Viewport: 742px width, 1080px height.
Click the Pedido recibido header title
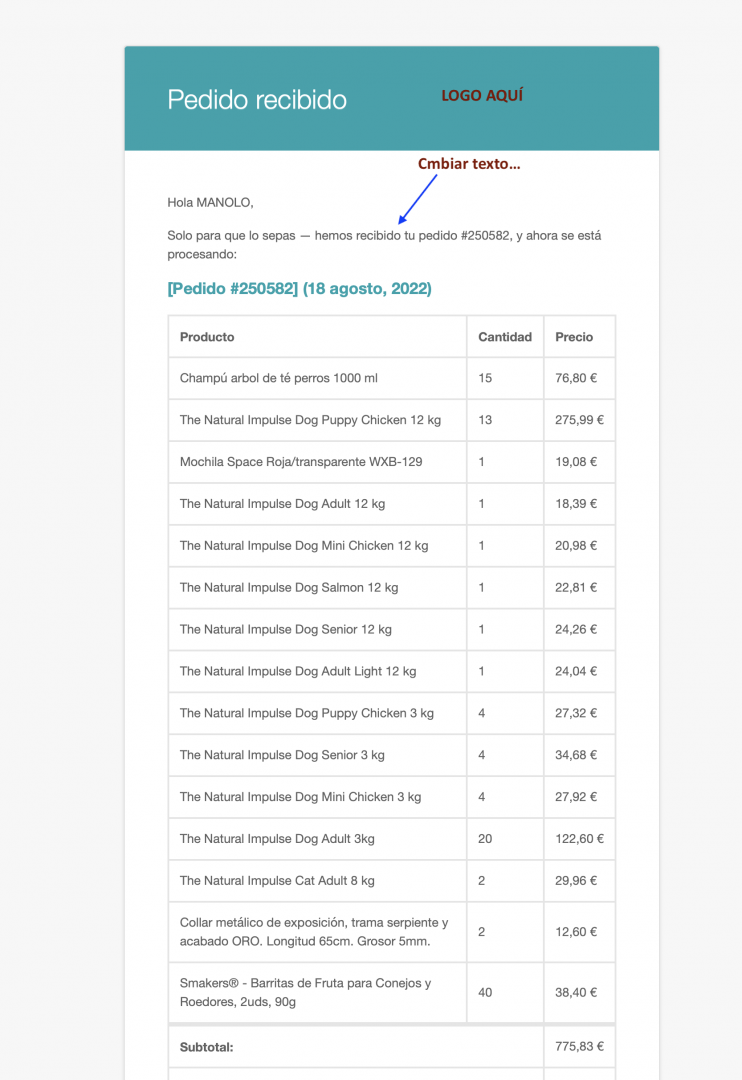pyautogui.click(x=257, y=100)
